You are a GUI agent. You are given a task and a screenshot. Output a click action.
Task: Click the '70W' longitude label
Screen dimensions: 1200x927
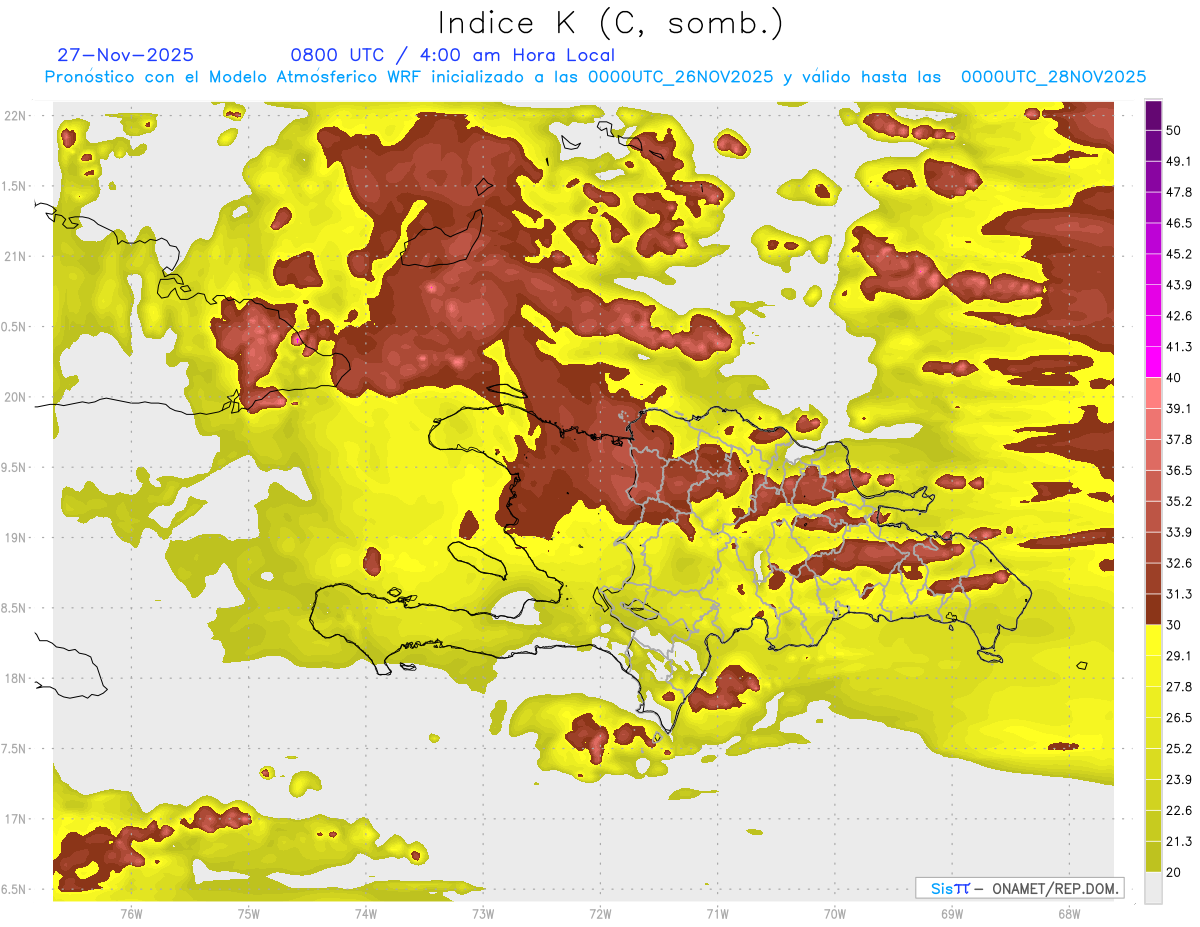point(835,914)
